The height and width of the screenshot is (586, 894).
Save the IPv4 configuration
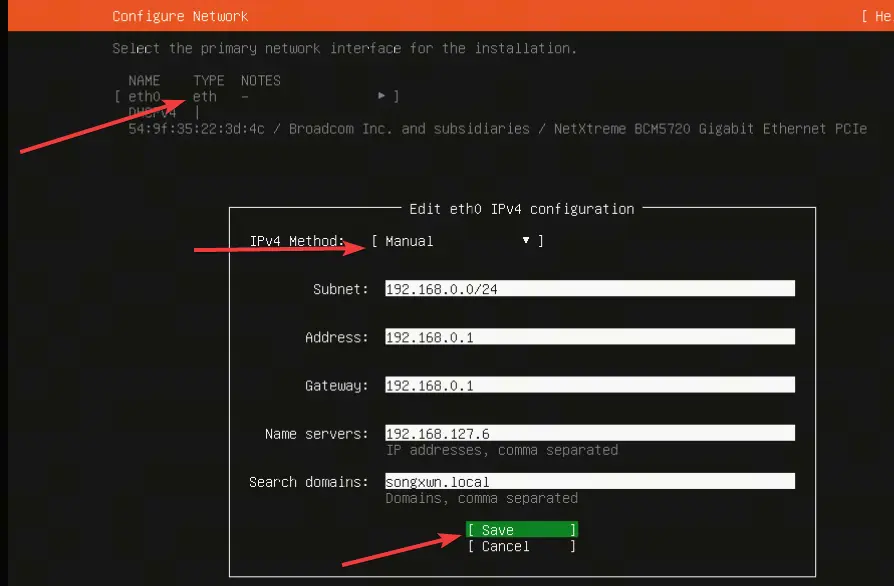[522, 530]
